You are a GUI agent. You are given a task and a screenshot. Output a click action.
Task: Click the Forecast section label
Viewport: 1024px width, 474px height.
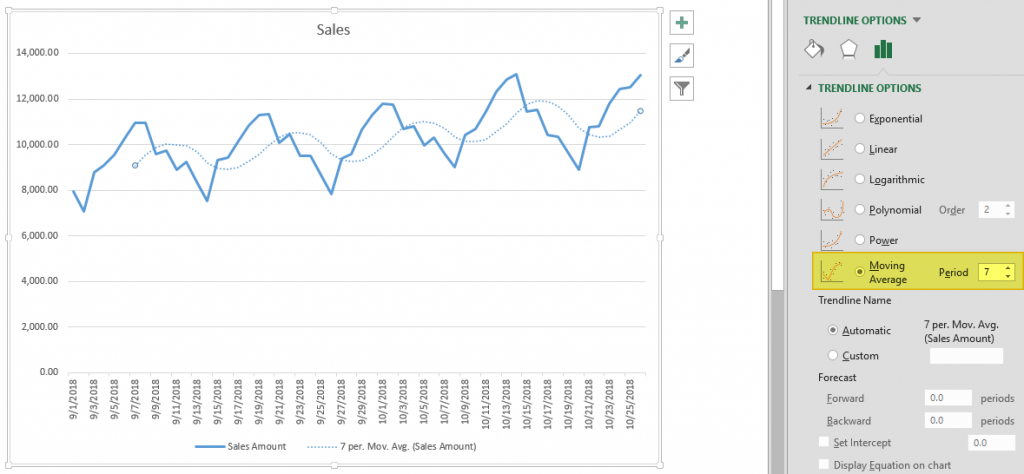pyautogui.click(x=837, y=377)
